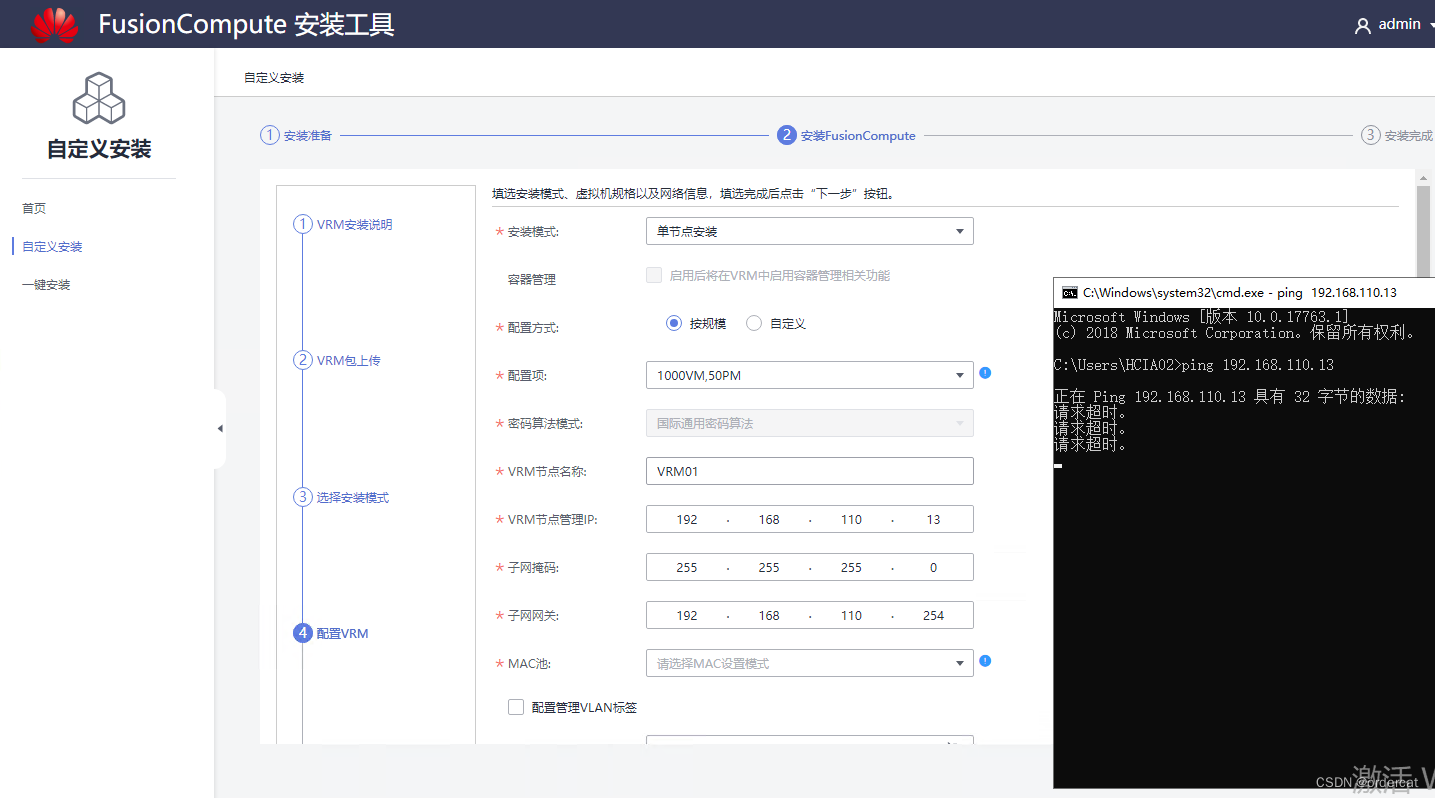Open 首页 from the sidebar
The width and height of the screenshot is (1435, 798).
click(x=33, y=208)
